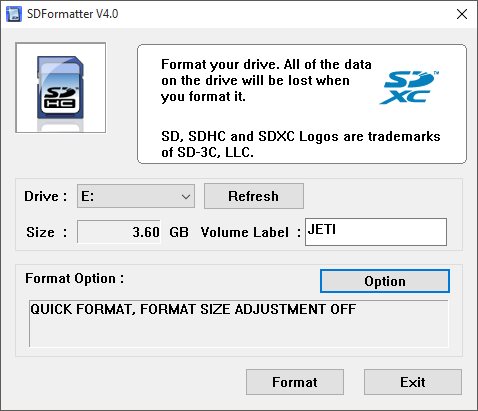Viewport: 478px width, 411px height.
Task: Edit the Volume Label field JETI
Action: [x=376, y=232]
